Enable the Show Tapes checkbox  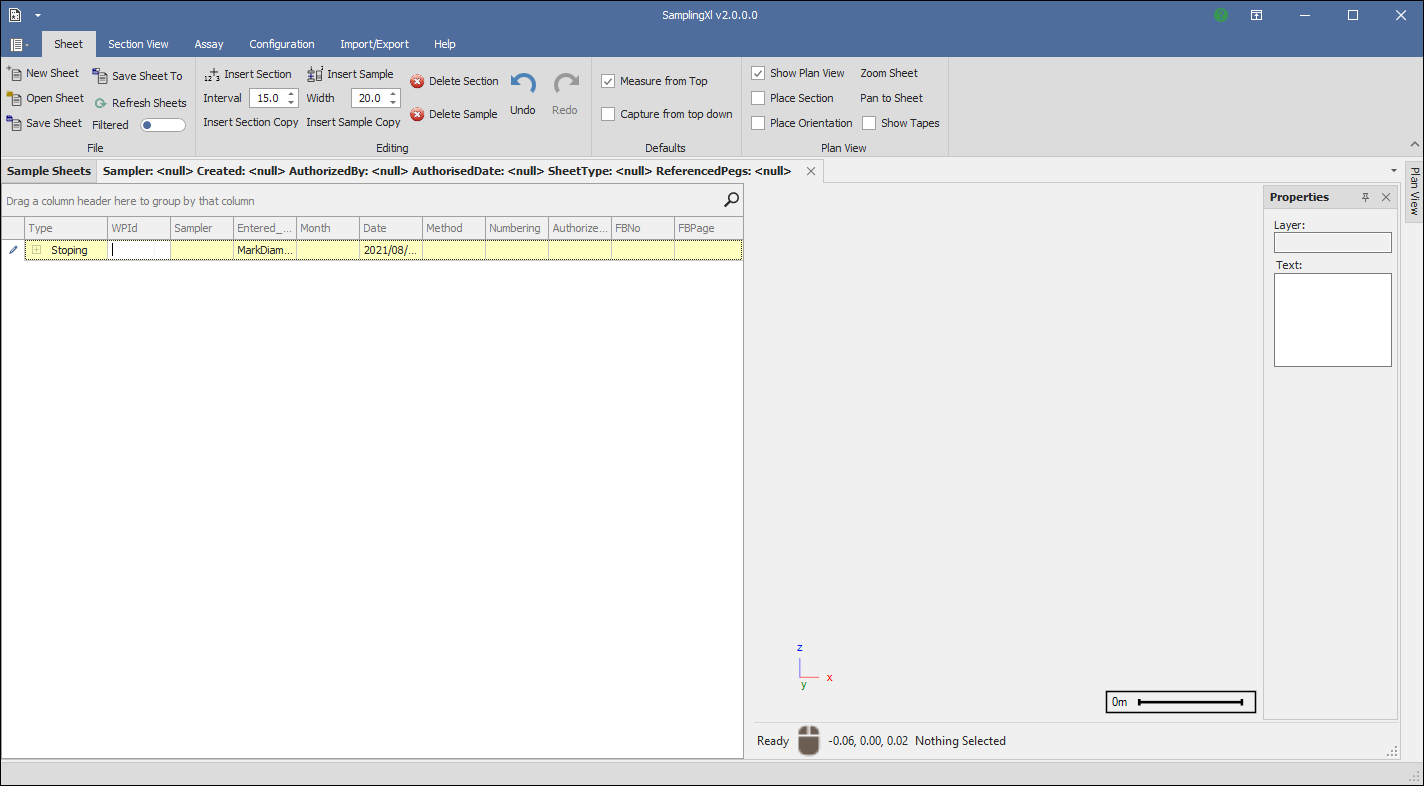coord(869,123)
